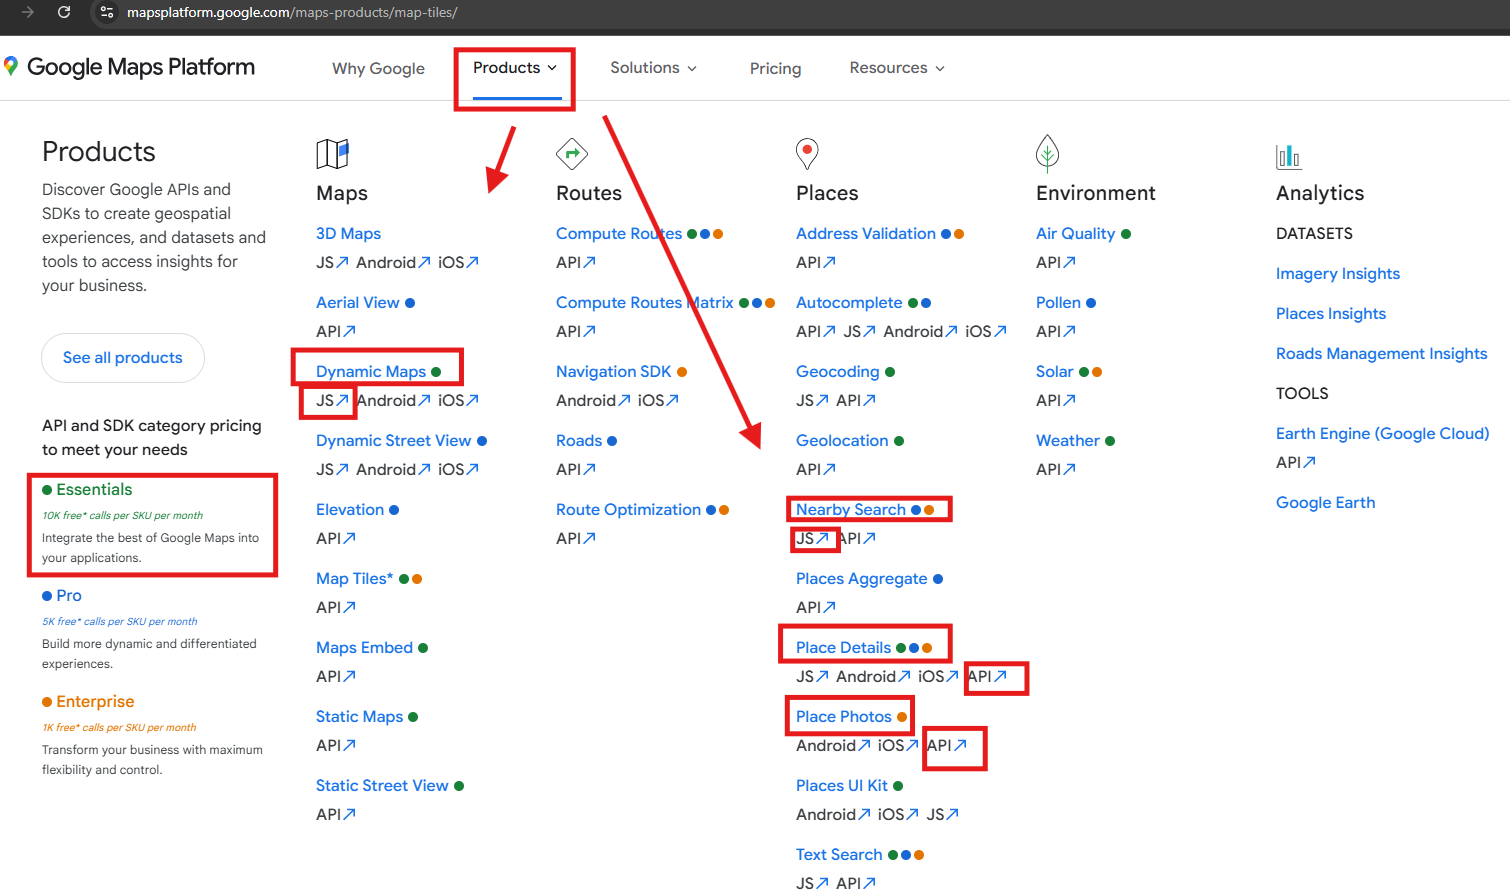Reload the page with the browser refresh icon
The image size is (1510, 894).
coord(64,12)
